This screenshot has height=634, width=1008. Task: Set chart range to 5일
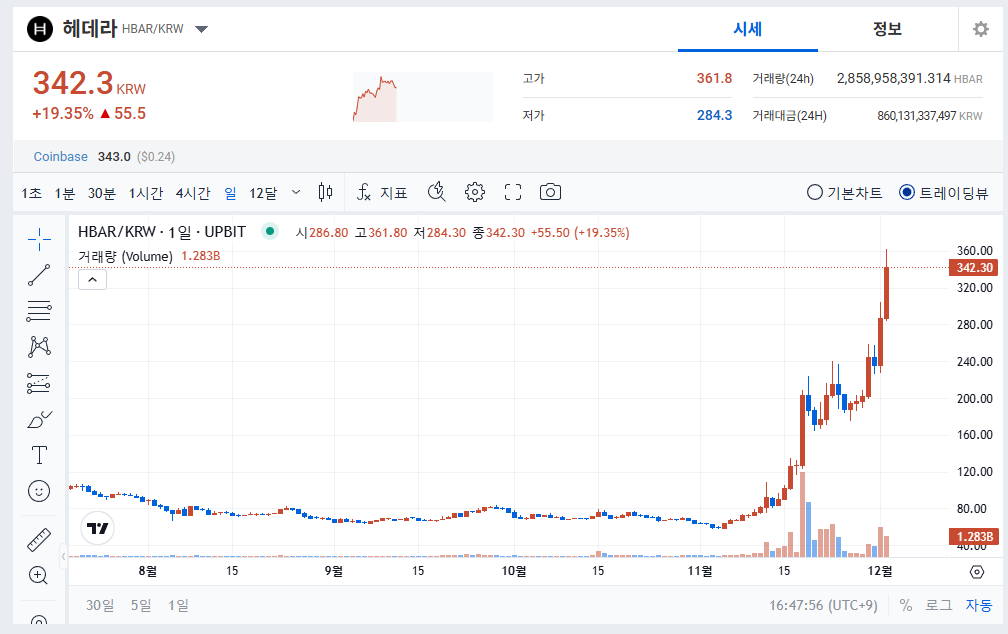pyautogui.click(x=141, y=605)
